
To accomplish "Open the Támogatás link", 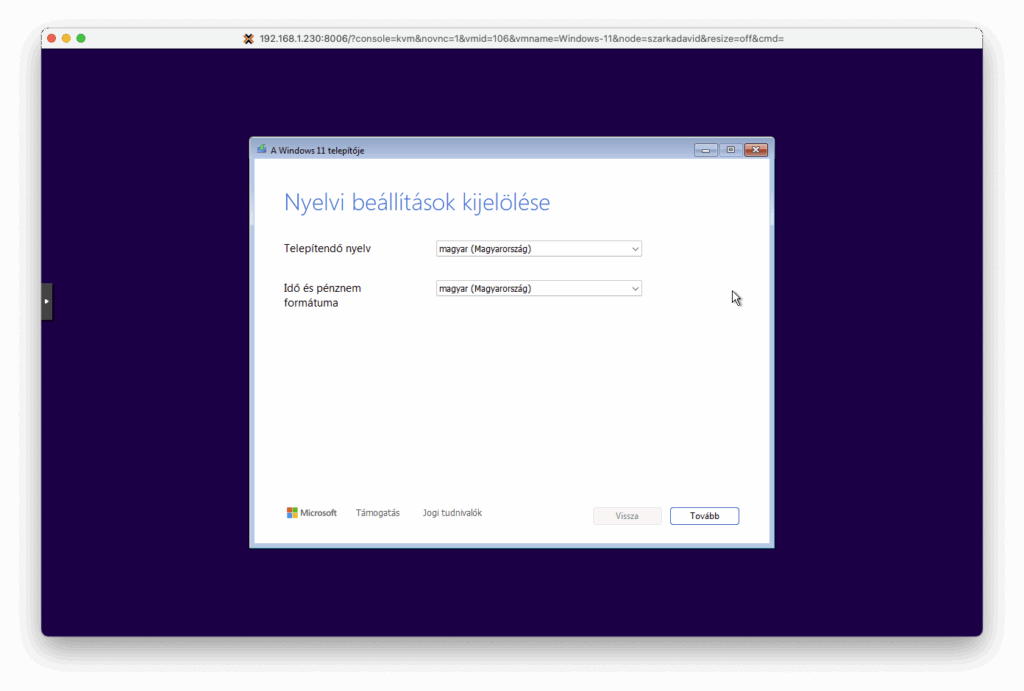I will click(x=377, y=513).
